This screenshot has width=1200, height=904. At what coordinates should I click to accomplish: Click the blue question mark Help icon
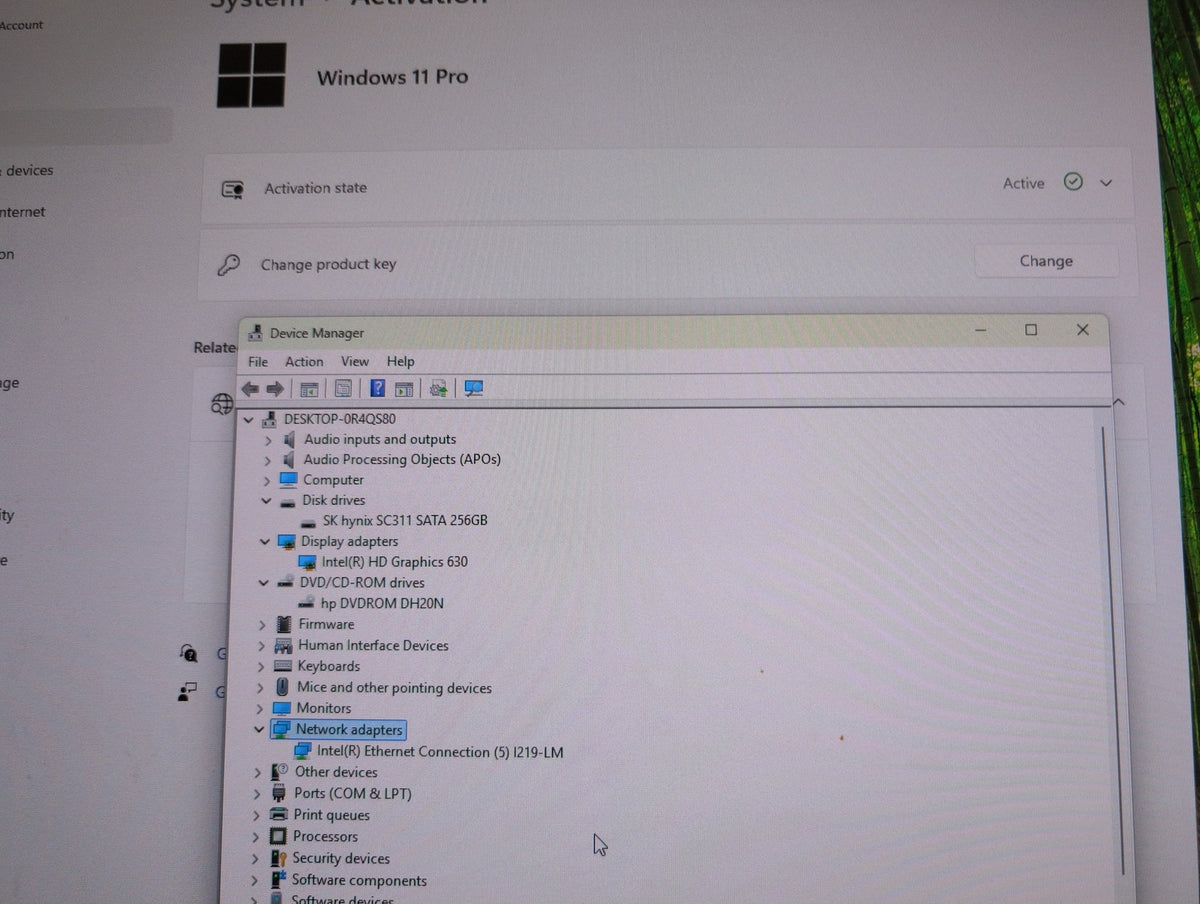click(x=378, y=388)
